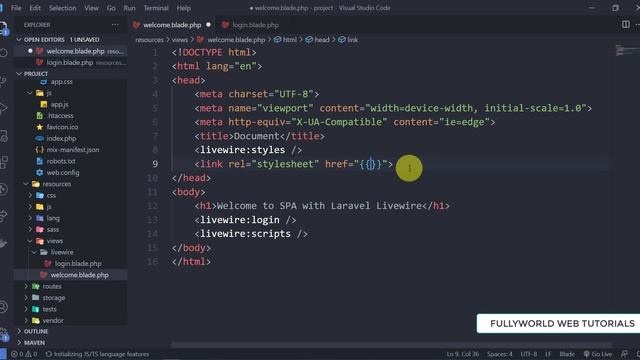Open the Edit menu
This screenshot has width=640, height=360.
tap(35, 8)
